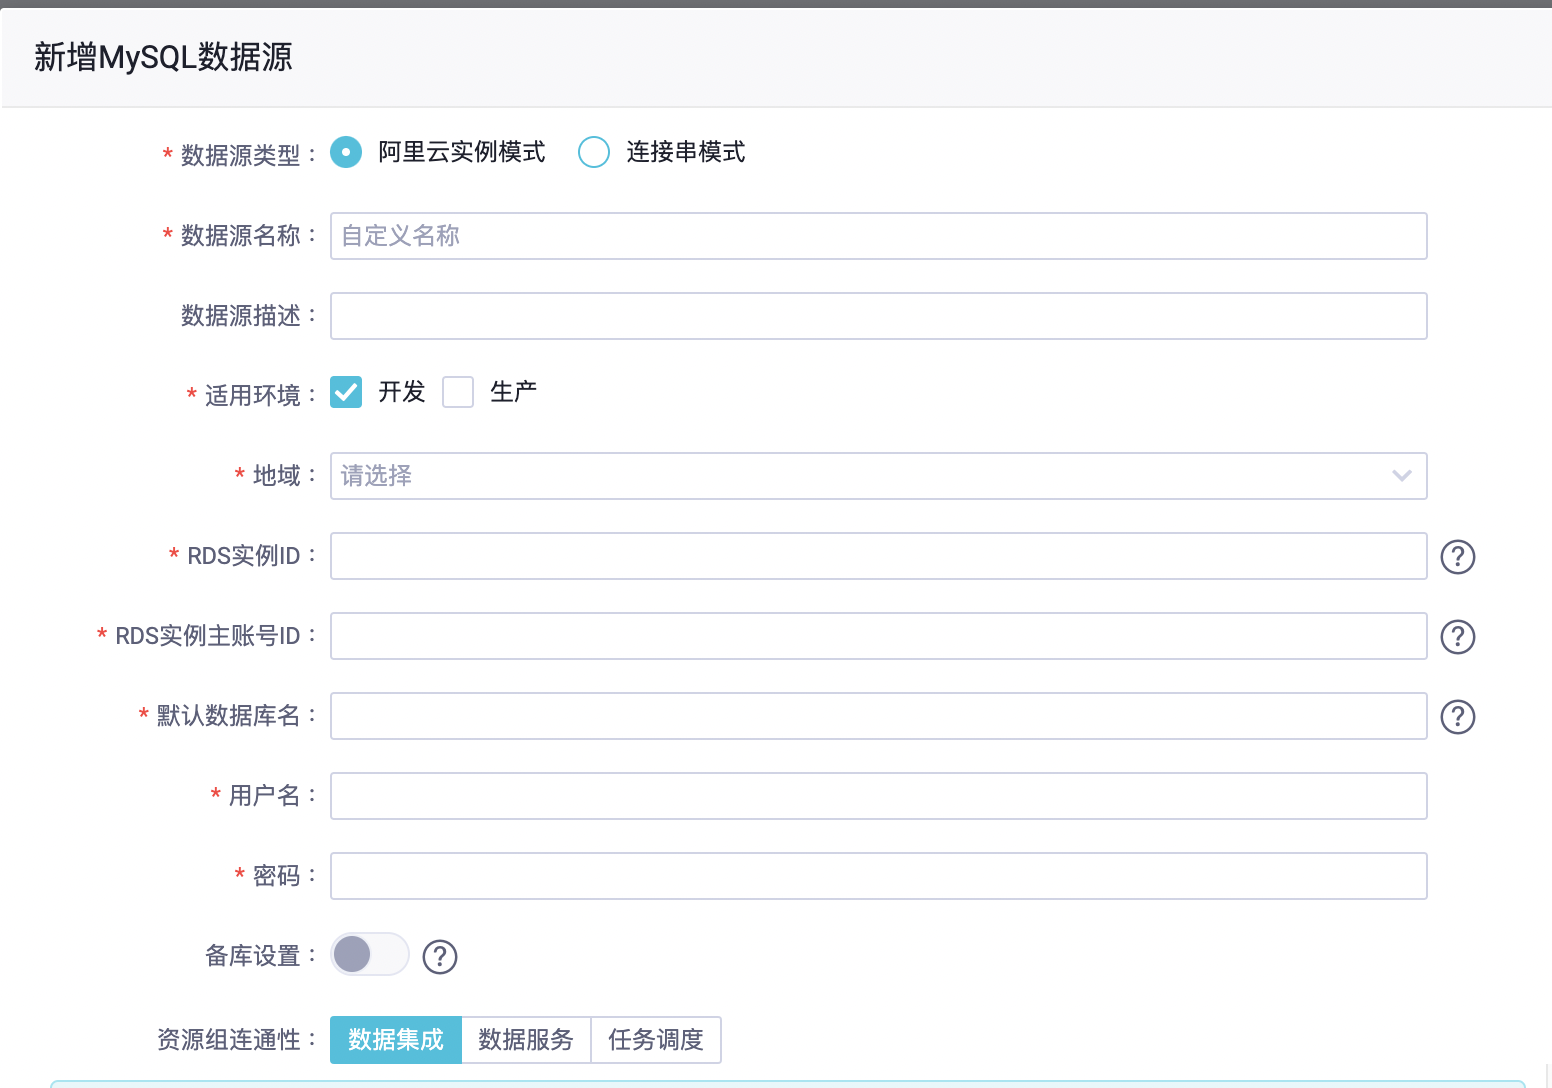
Task: Toggle the 备库设置 switch
Action: 370,954
